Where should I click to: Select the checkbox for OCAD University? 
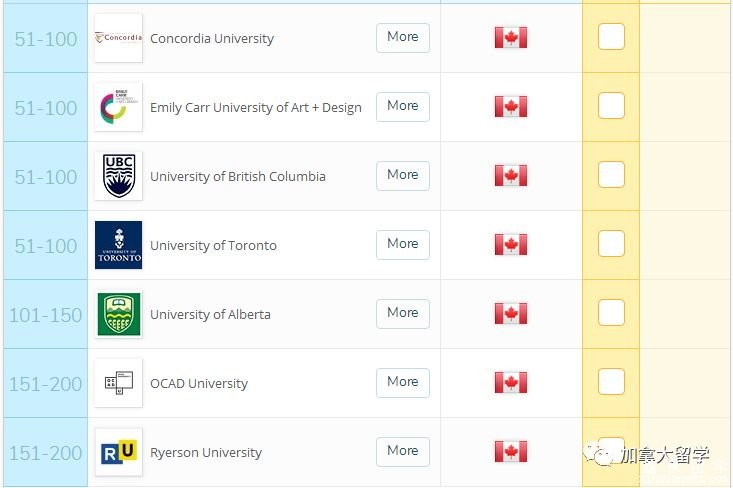(x=611, y=381)
